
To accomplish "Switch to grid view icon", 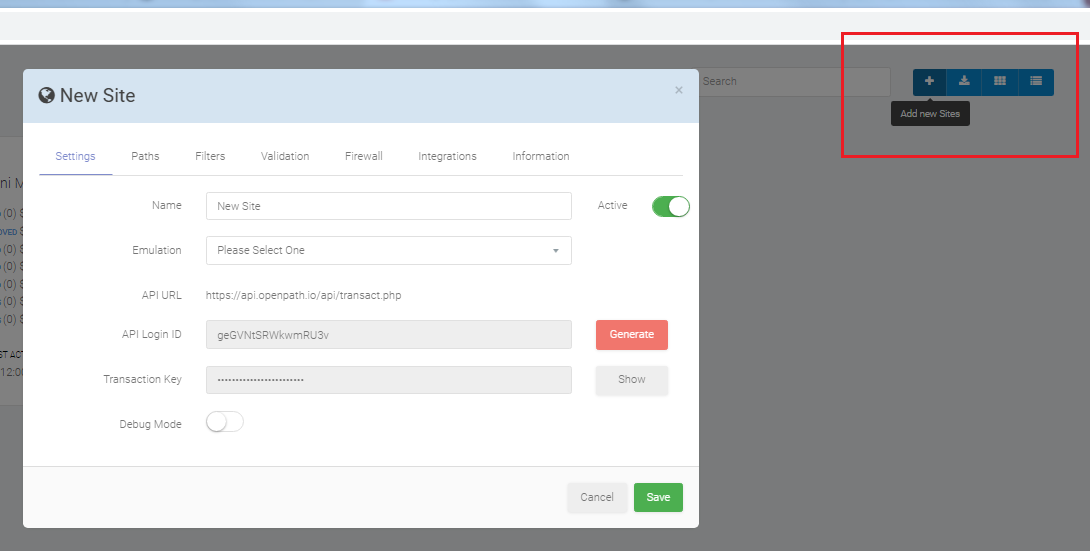I will 1000,81.
